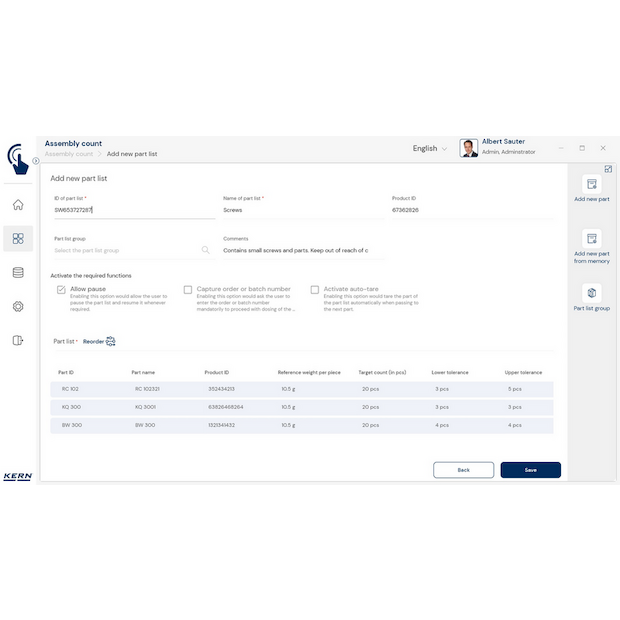Click the 5 pcs upper tolerance cell
Viewport: 620px width, 620px height.
click(x=515, y=389)
